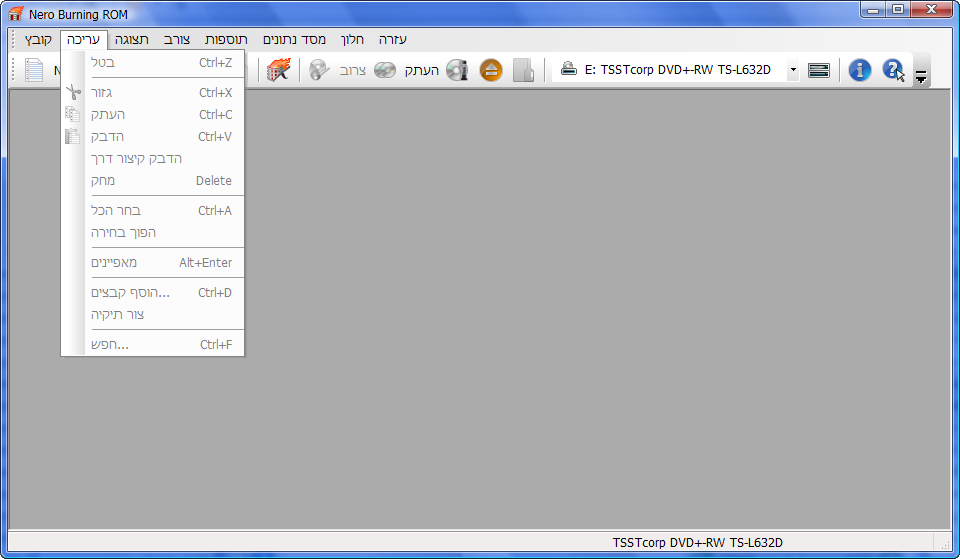Open the קובץ (File) menu

pos(38,39)
